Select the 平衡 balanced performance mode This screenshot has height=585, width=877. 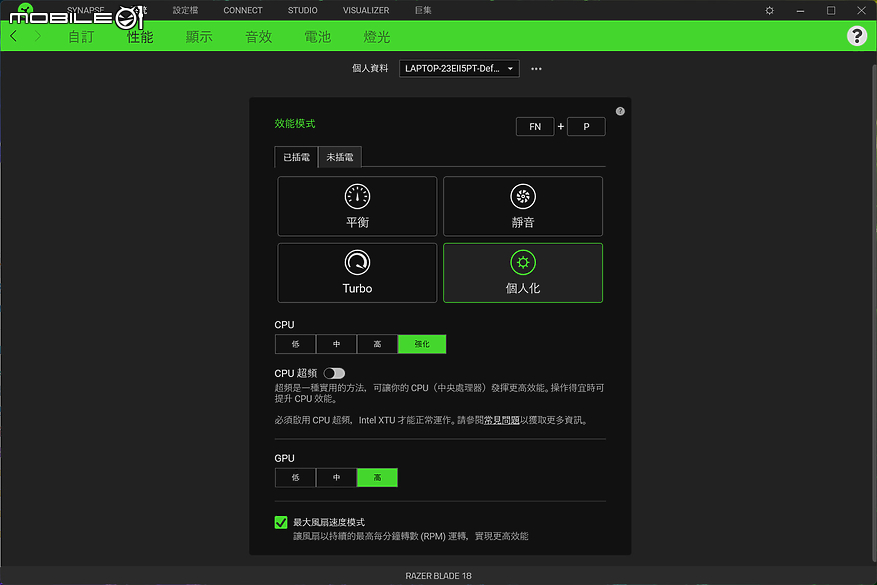point(357,206)
